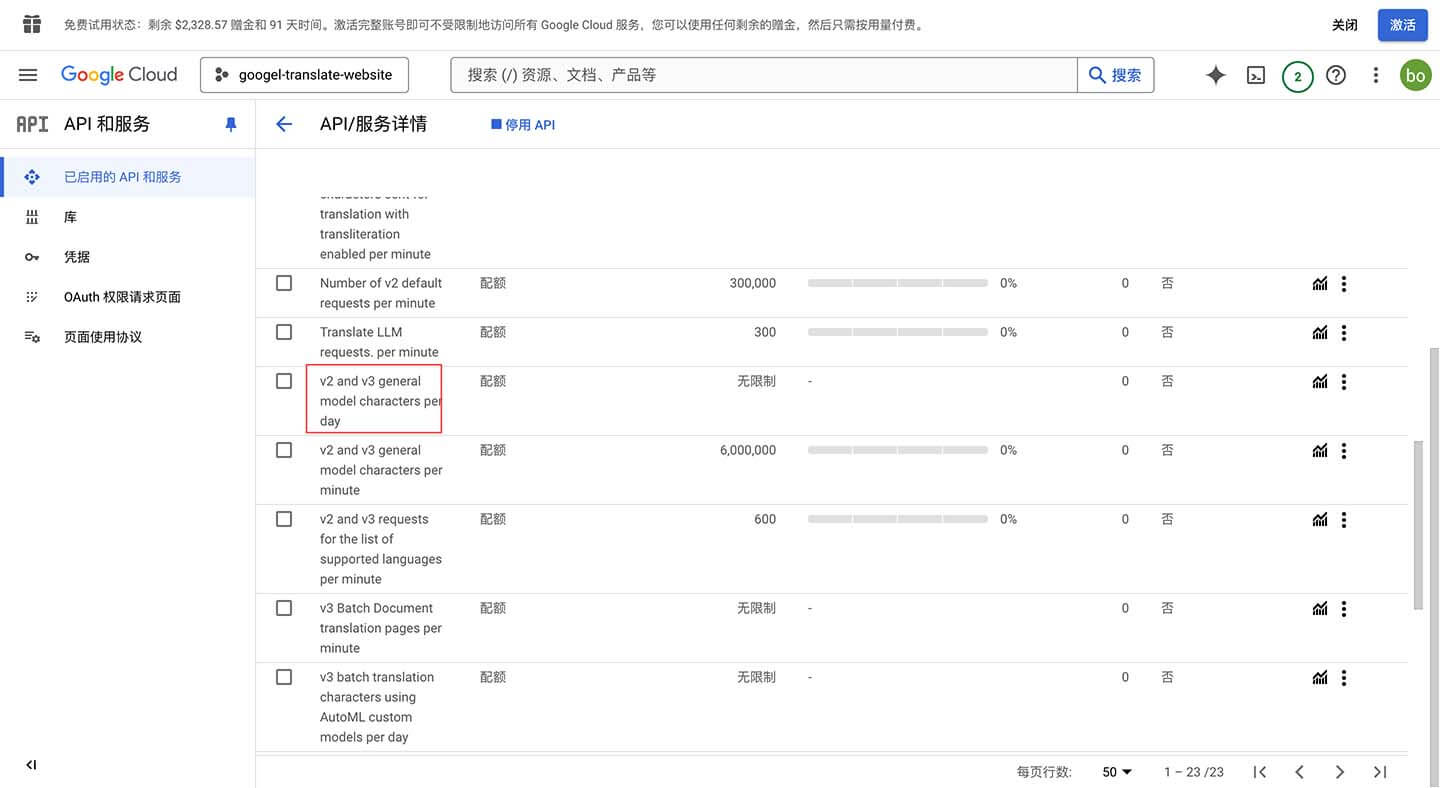Show chart for general model characters per minute

click(1320, 451)
